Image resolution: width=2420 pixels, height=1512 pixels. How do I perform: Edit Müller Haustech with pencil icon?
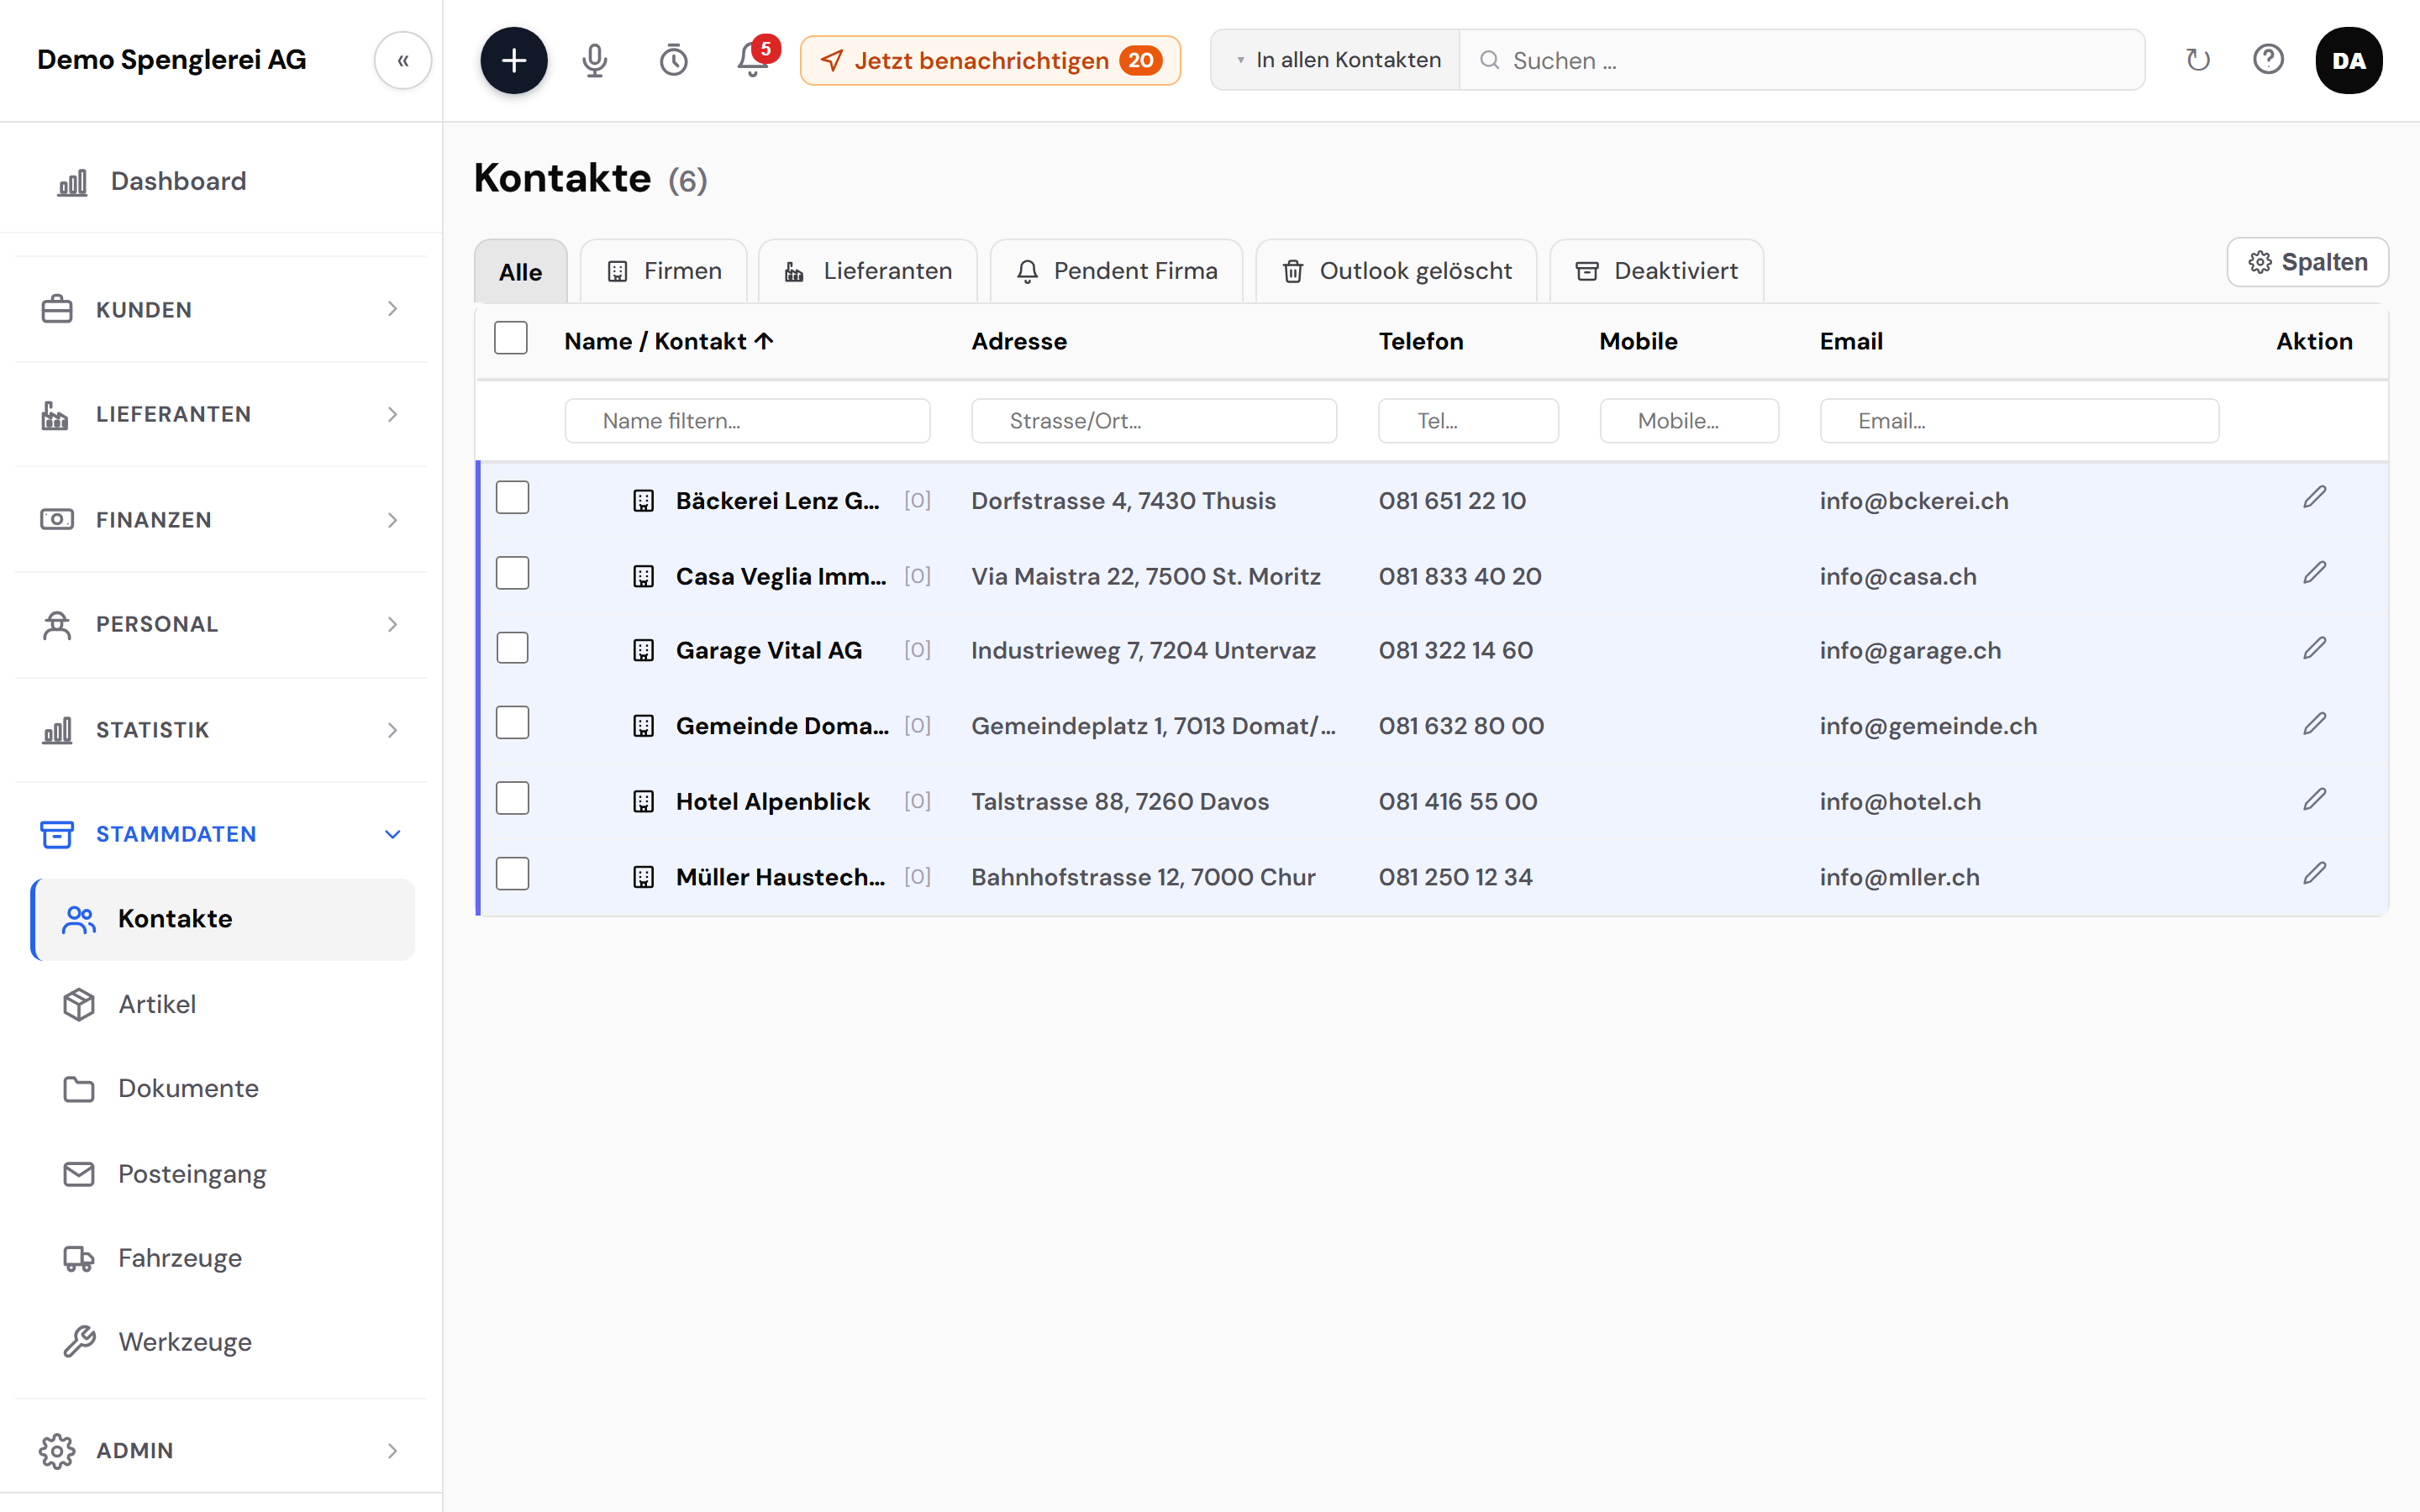[x=2314, y=874]
